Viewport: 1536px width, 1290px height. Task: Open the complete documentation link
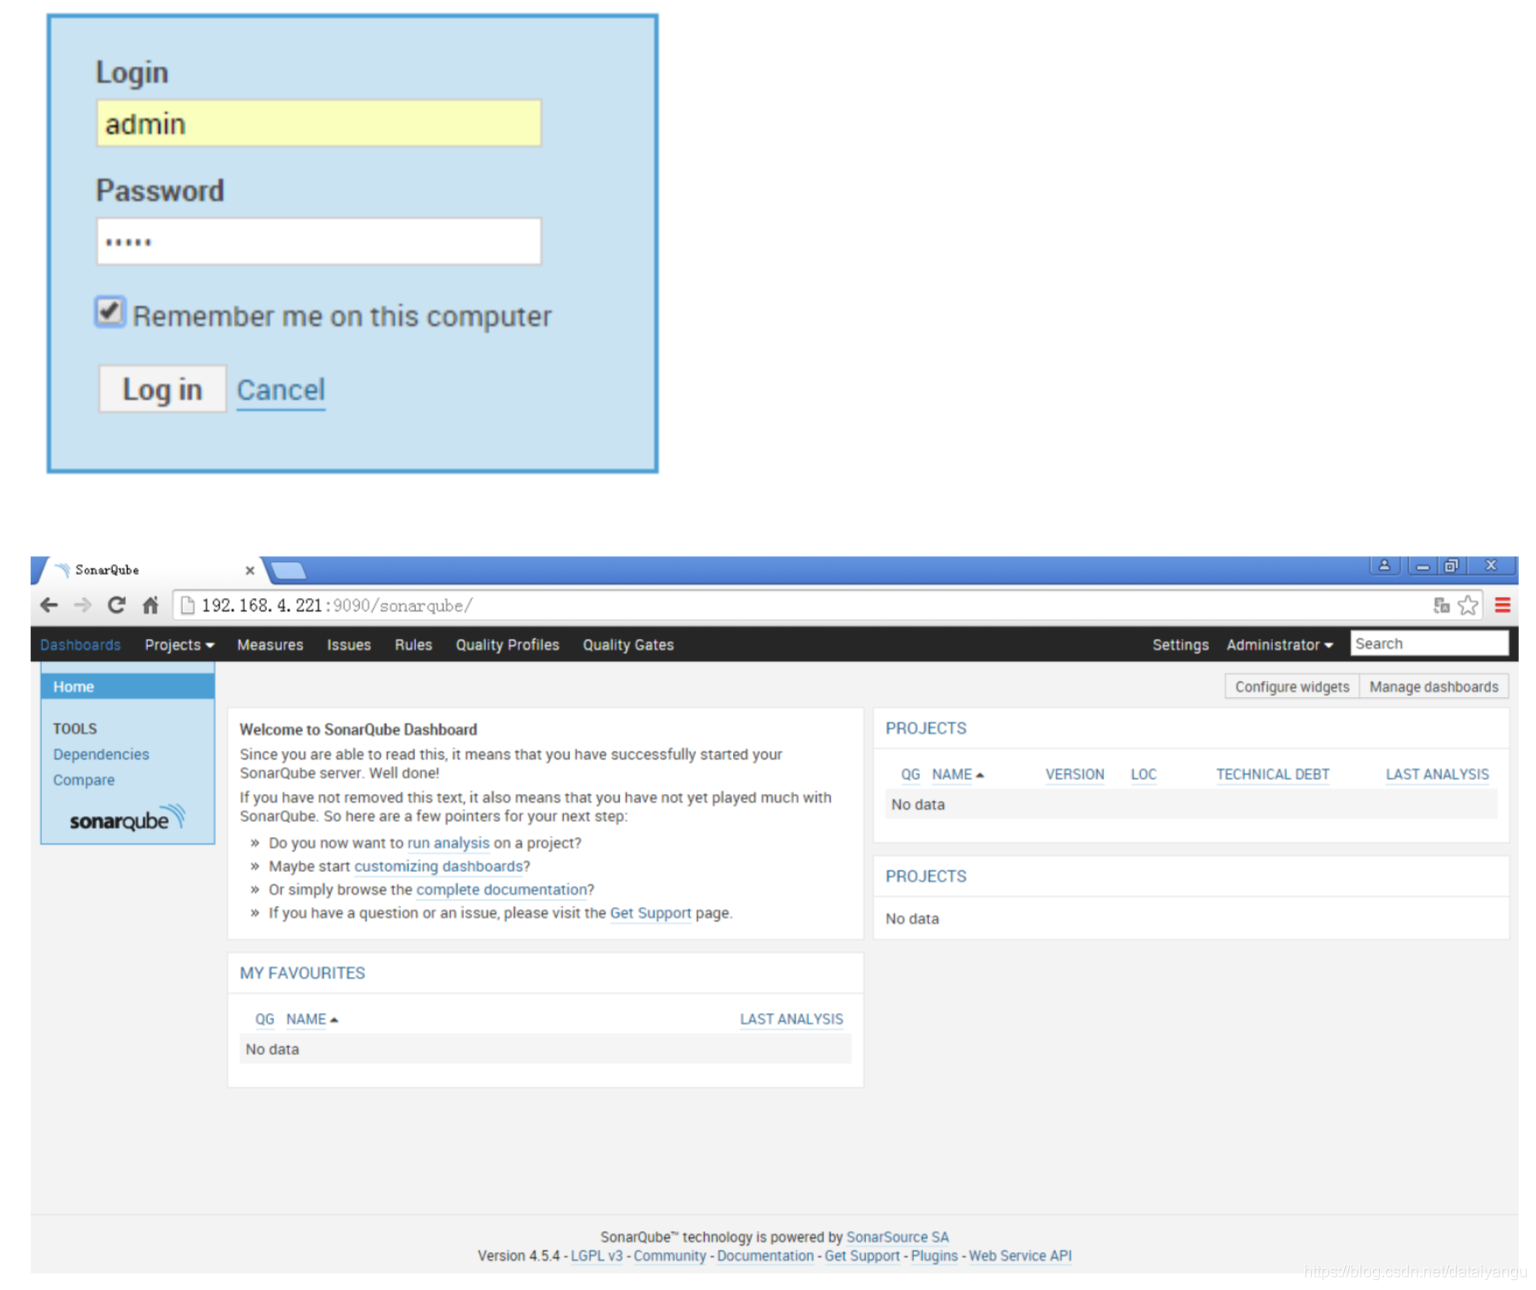(x=502, y=889)
